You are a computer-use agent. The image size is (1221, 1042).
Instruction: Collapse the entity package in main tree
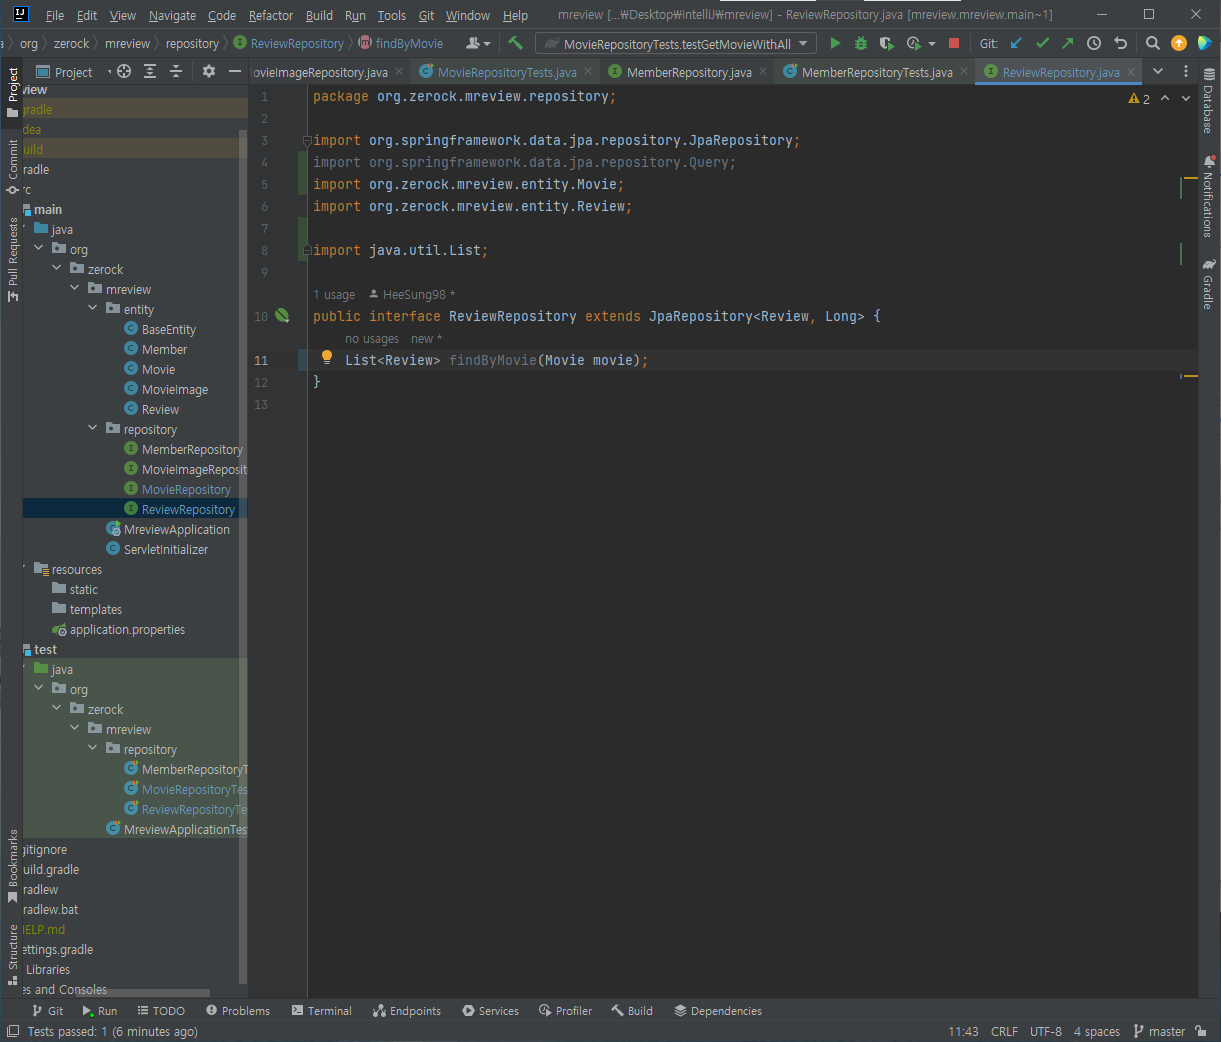coord(94,309)
